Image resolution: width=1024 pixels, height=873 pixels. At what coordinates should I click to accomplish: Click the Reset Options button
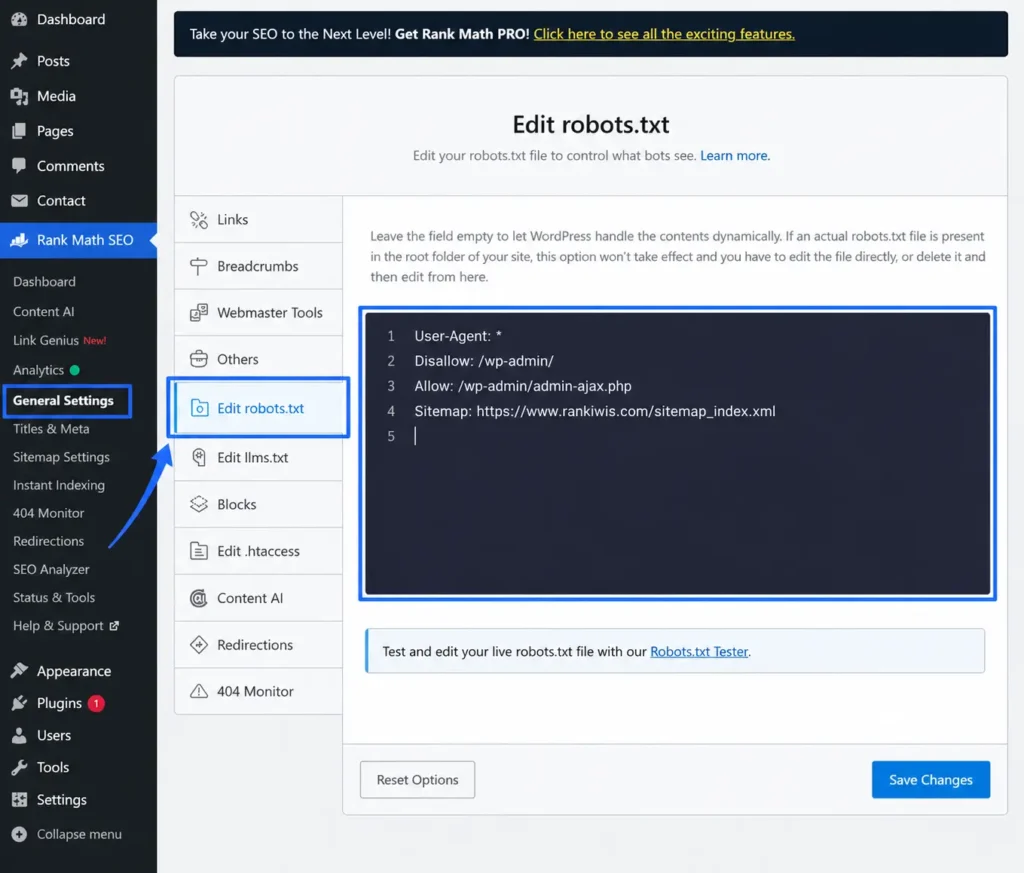pos(417,780)
